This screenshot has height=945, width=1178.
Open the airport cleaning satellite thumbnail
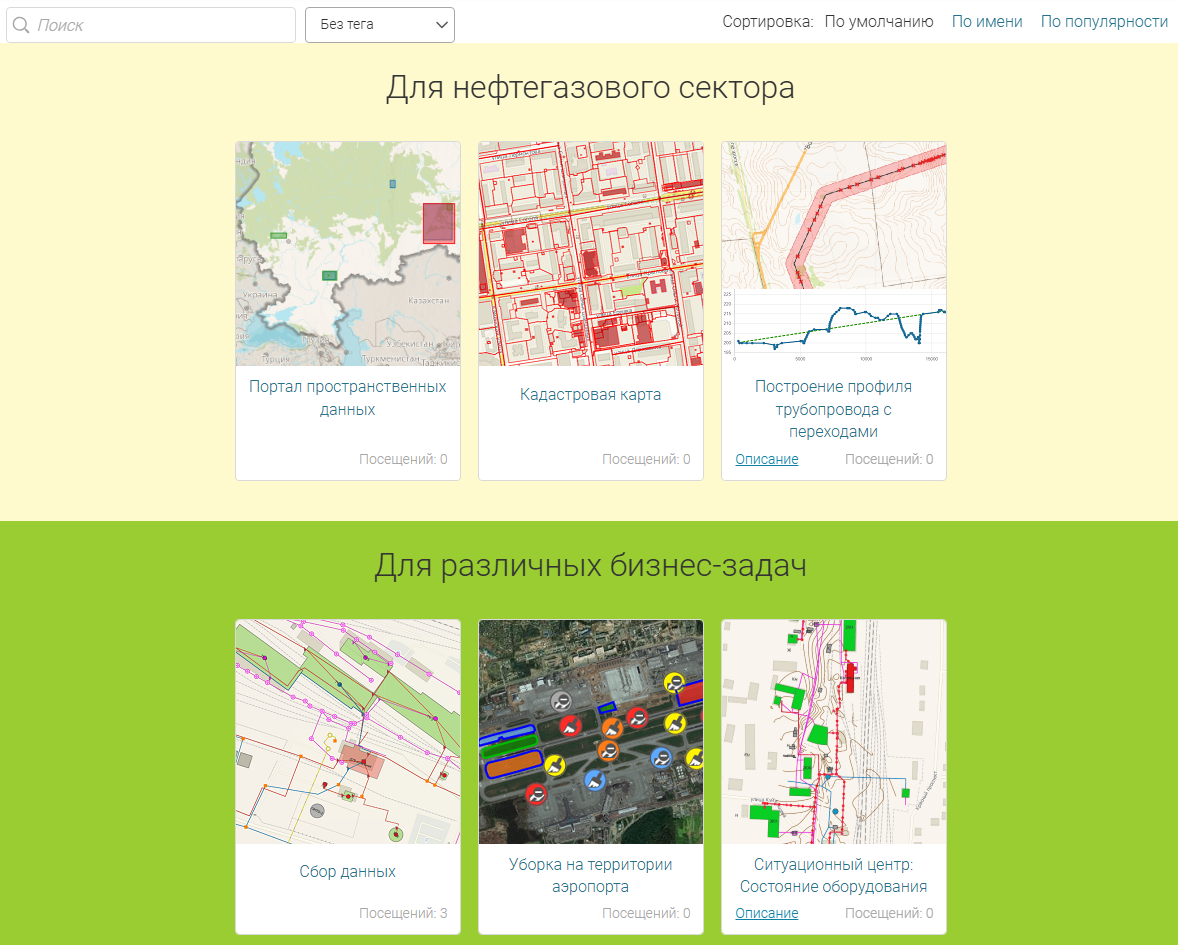click(591, 732)
